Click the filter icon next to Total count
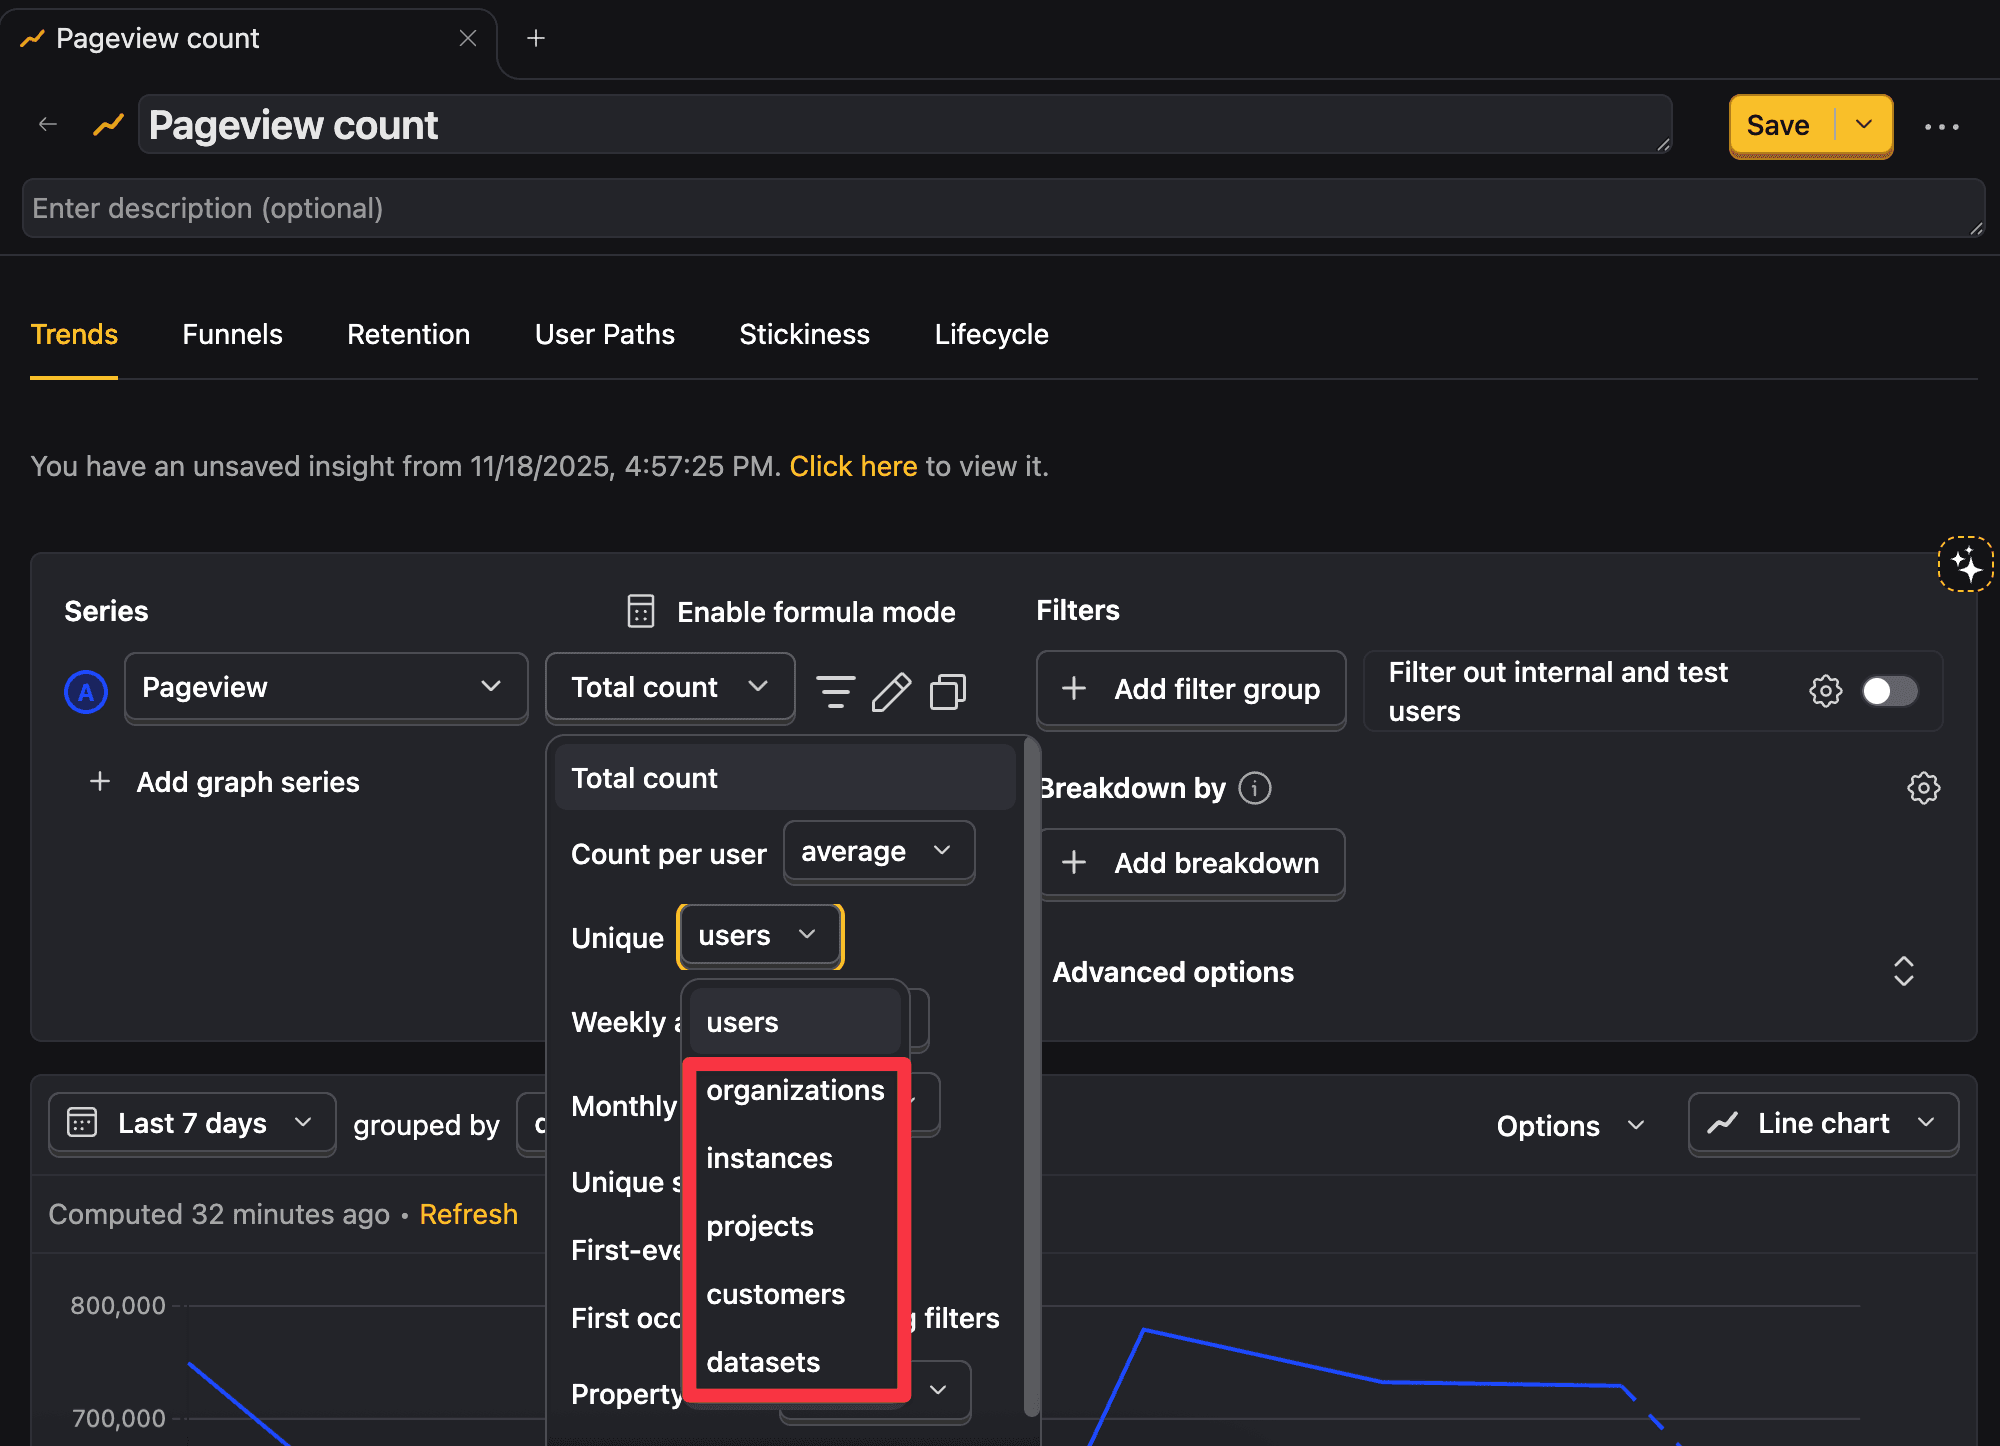 tap(836, 690)
